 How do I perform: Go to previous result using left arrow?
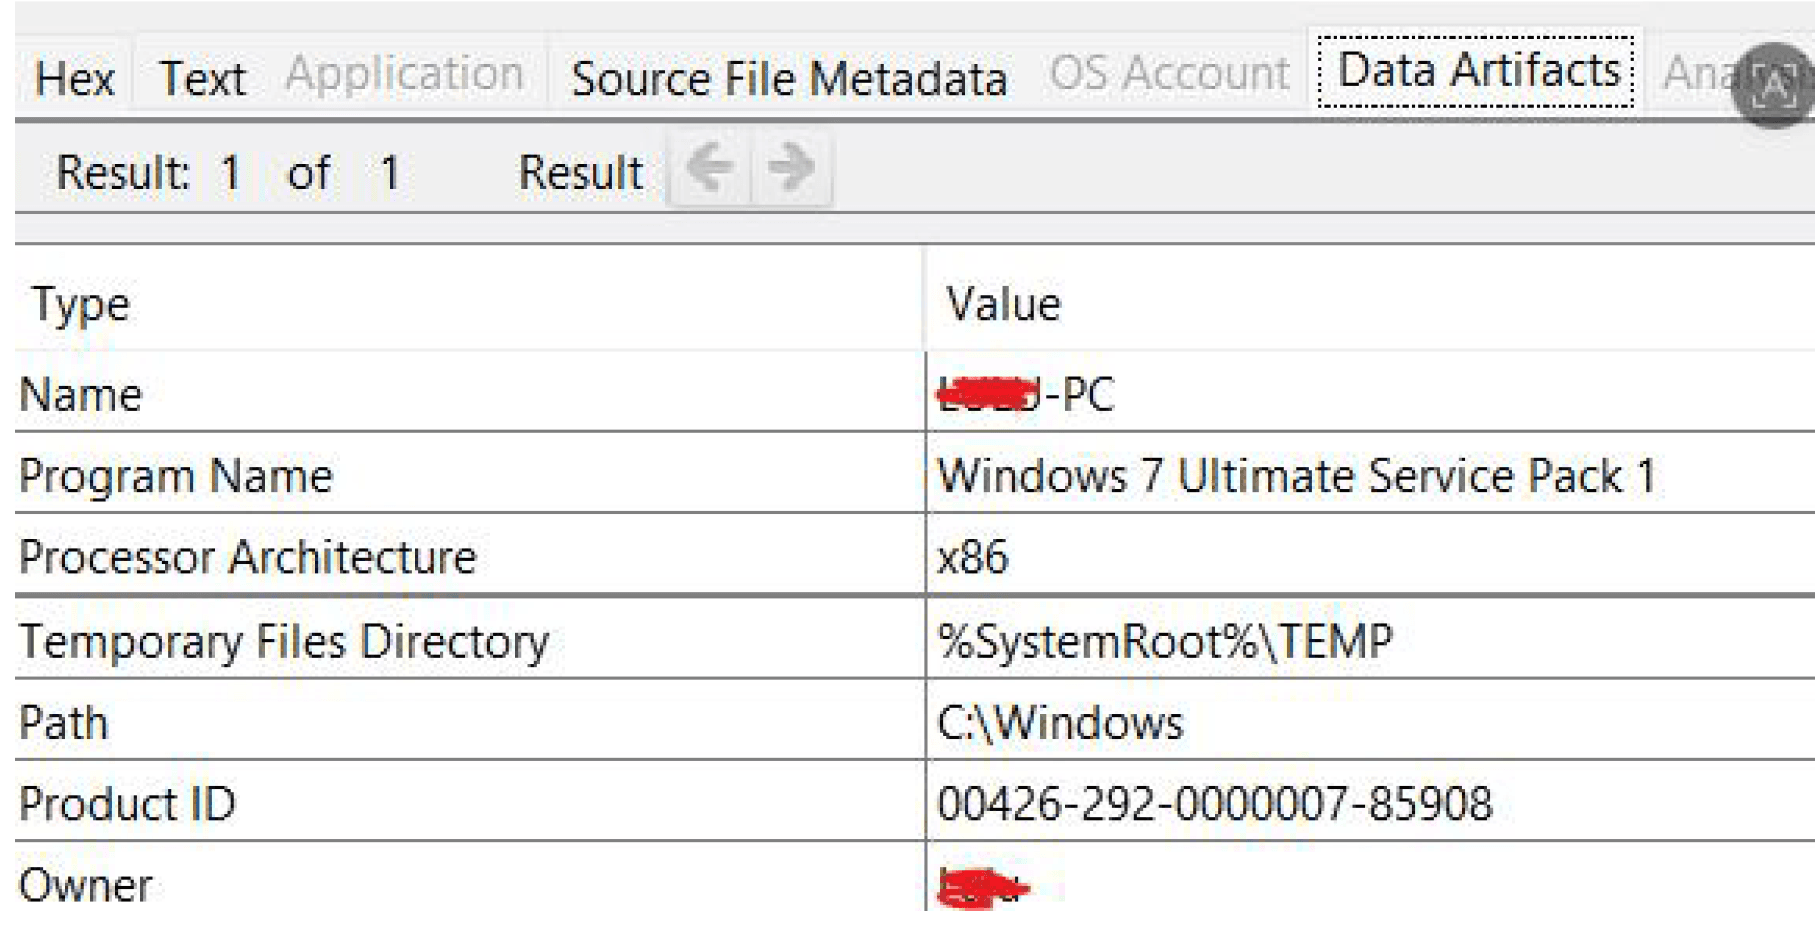click(x=709, y=171)
